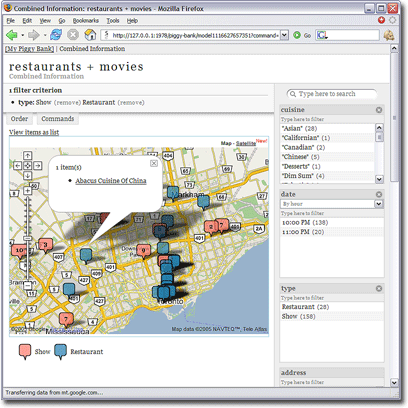Click the blue restaurant marker near Markham
This screenshot has width=408, height=408.
coord(173,193)
